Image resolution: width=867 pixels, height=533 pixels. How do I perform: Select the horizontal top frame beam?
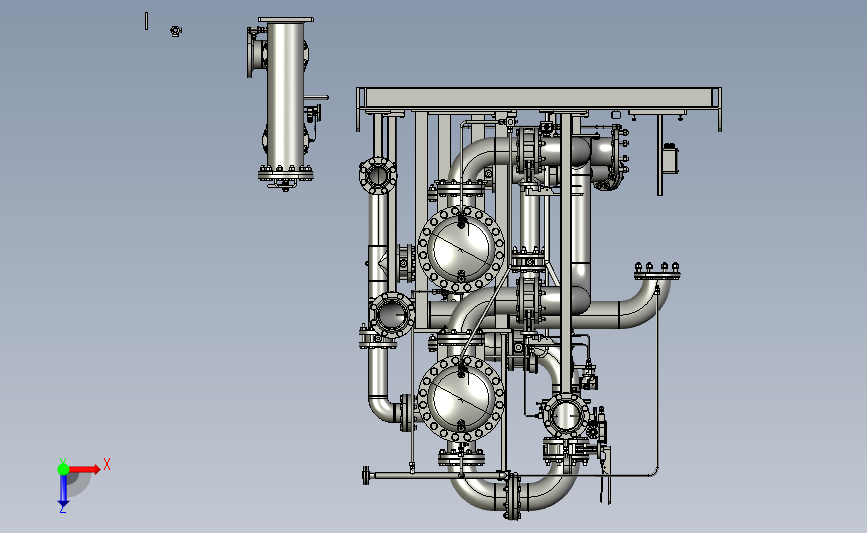[539, 98]
